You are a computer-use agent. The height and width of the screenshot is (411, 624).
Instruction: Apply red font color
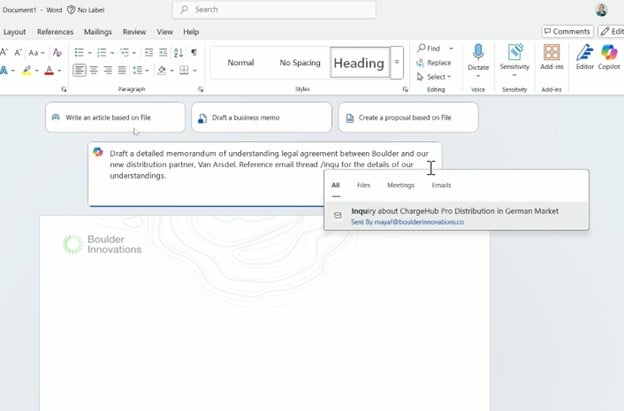pyautogui.click(x=49, y=71)
